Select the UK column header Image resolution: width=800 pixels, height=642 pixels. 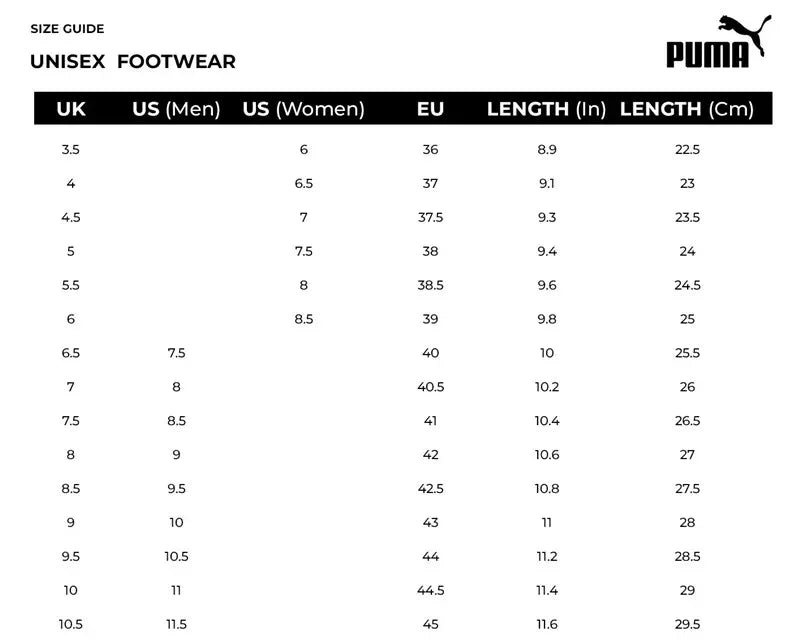[71, 109]
